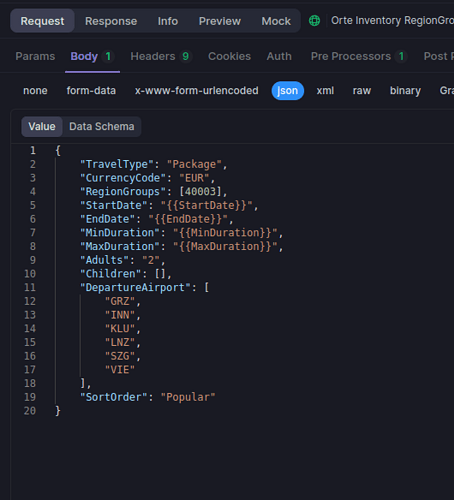The width and height of the screenshot is (454, 500).
Task: Click the "INN" airport code
Action: 120,315
